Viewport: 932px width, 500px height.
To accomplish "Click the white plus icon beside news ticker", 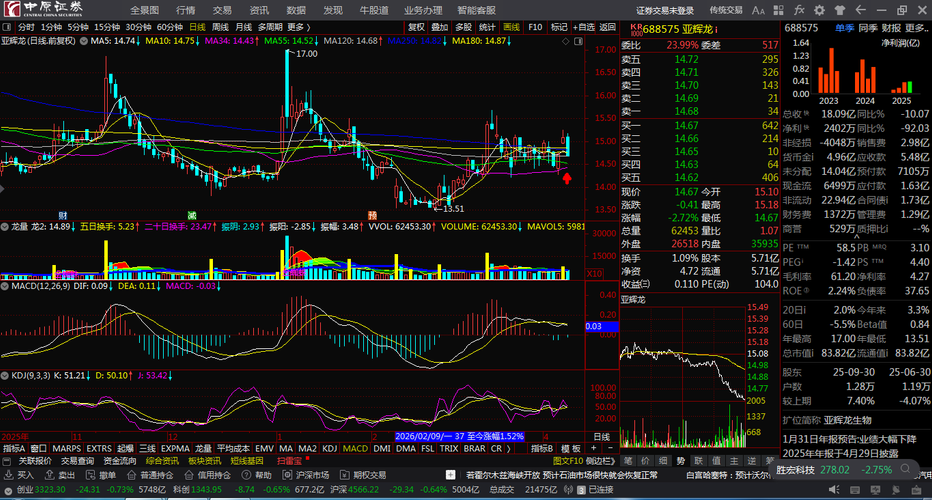I will point(451,474).
